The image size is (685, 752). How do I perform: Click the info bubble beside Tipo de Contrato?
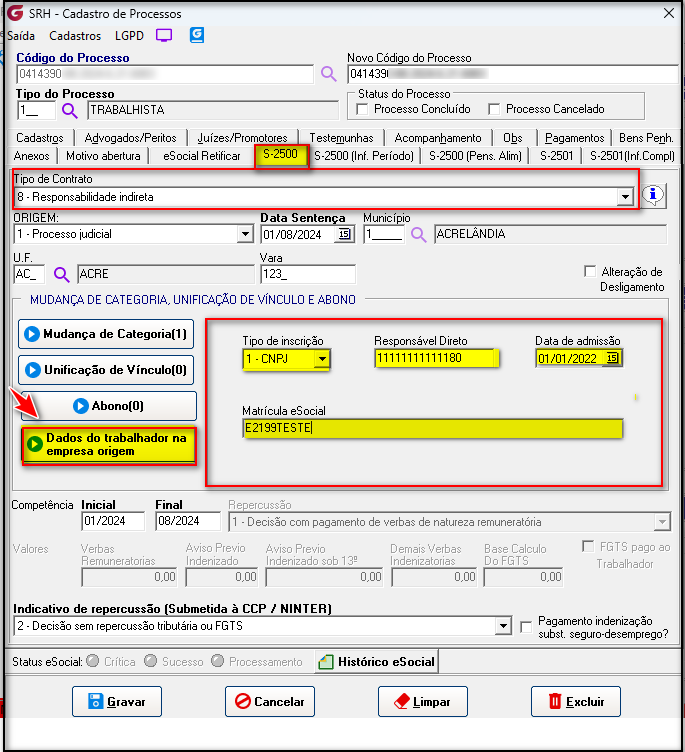(653, 196)
